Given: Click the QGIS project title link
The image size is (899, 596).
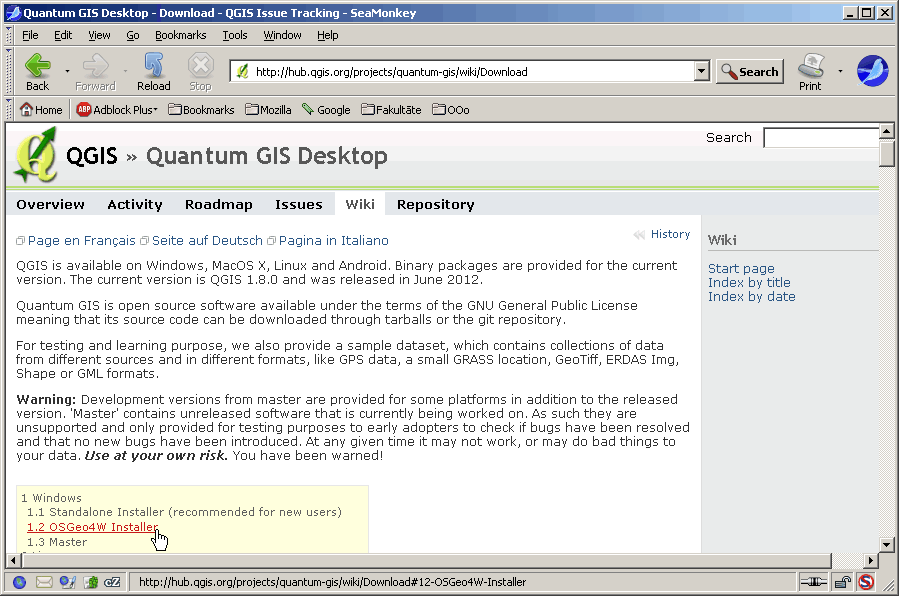Looking at the screenshot, I should coord(92,156).
